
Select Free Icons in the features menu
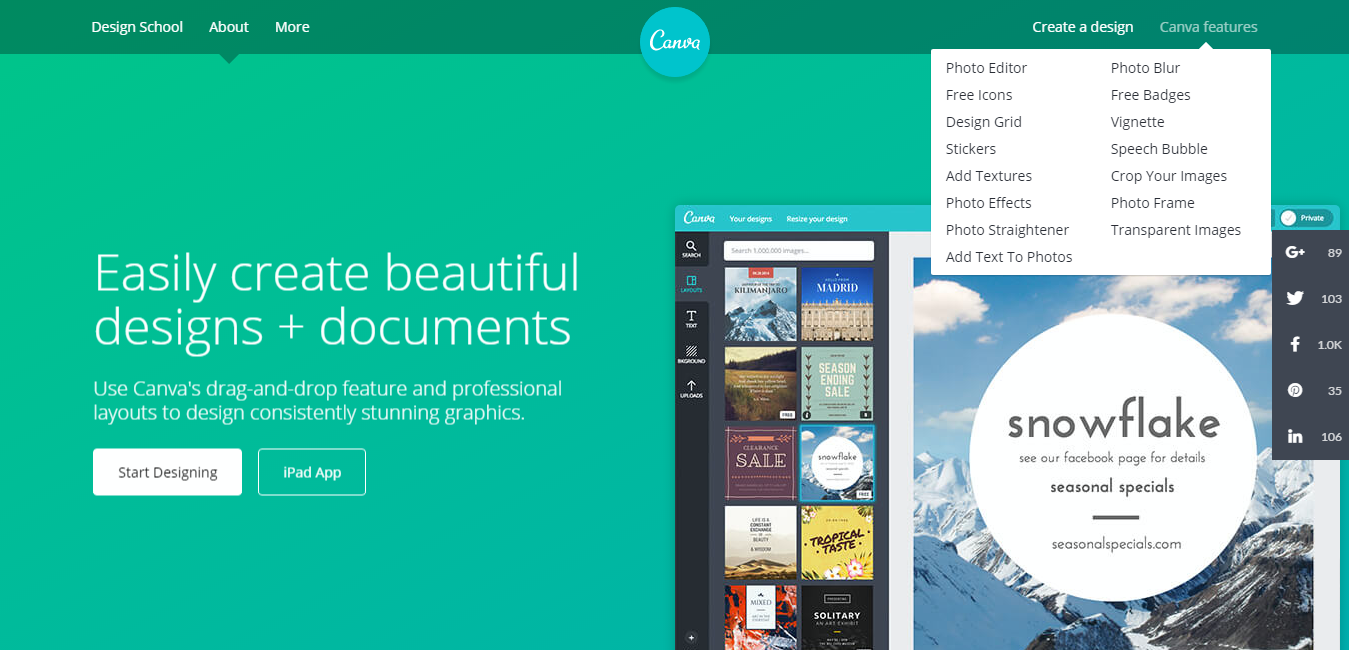point(979,95)
